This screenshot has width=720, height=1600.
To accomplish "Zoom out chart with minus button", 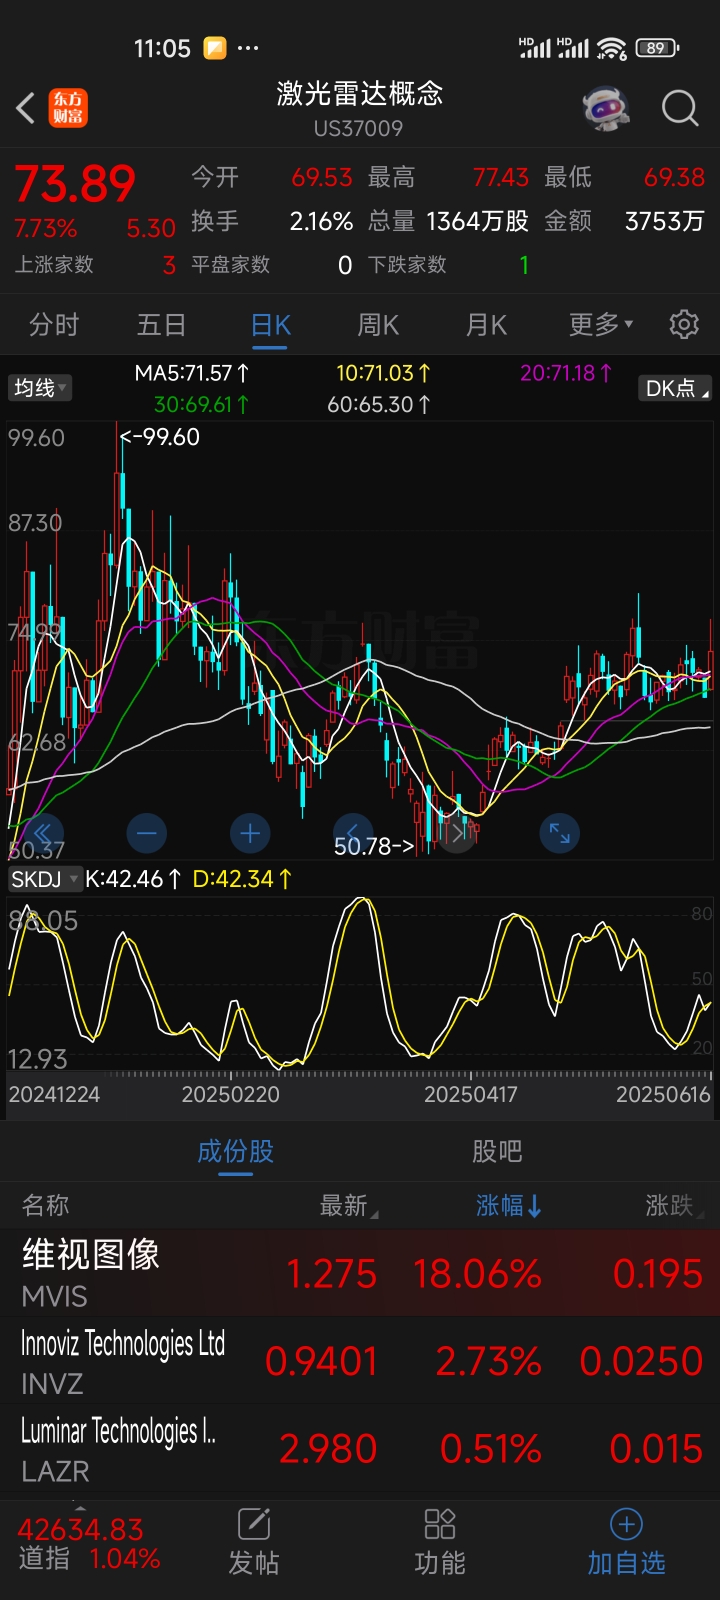I will 147,833.
